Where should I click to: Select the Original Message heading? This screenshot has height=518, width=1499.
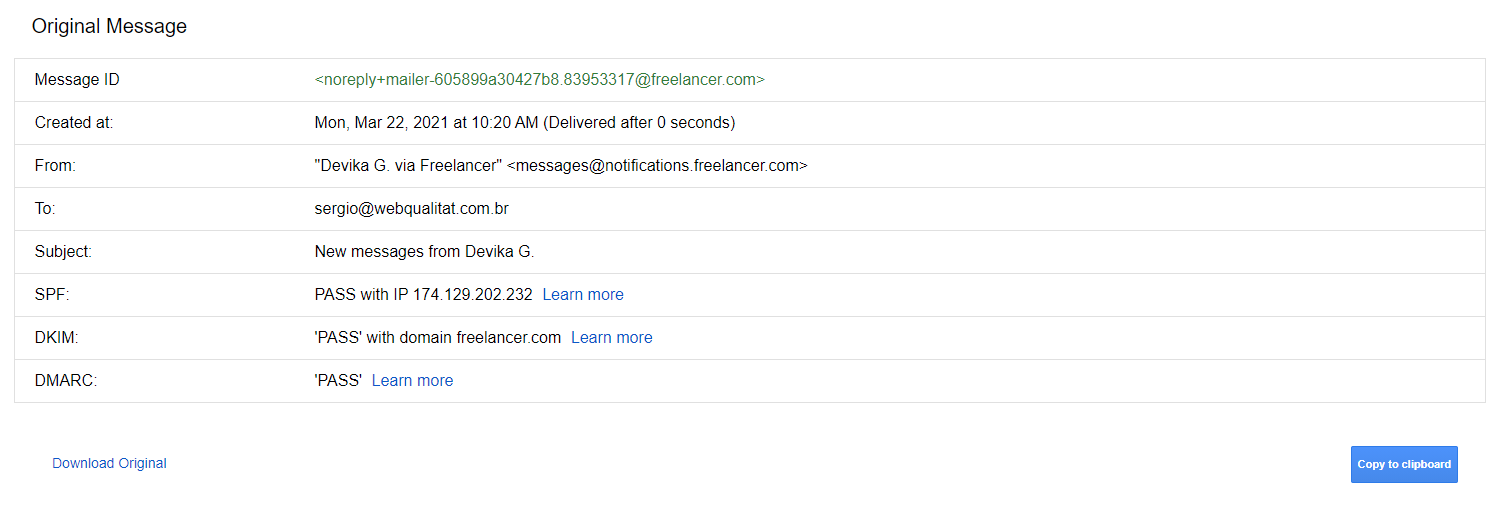(109, 27)
